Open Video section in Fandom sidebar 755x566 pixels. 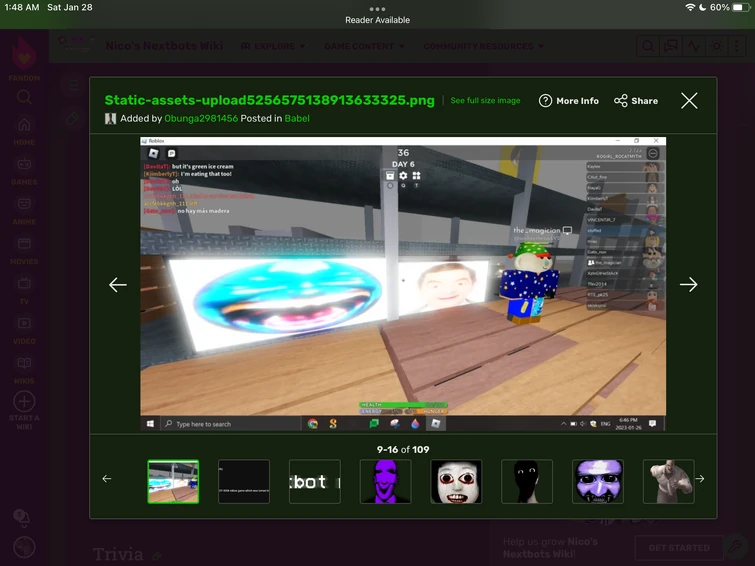24,330
